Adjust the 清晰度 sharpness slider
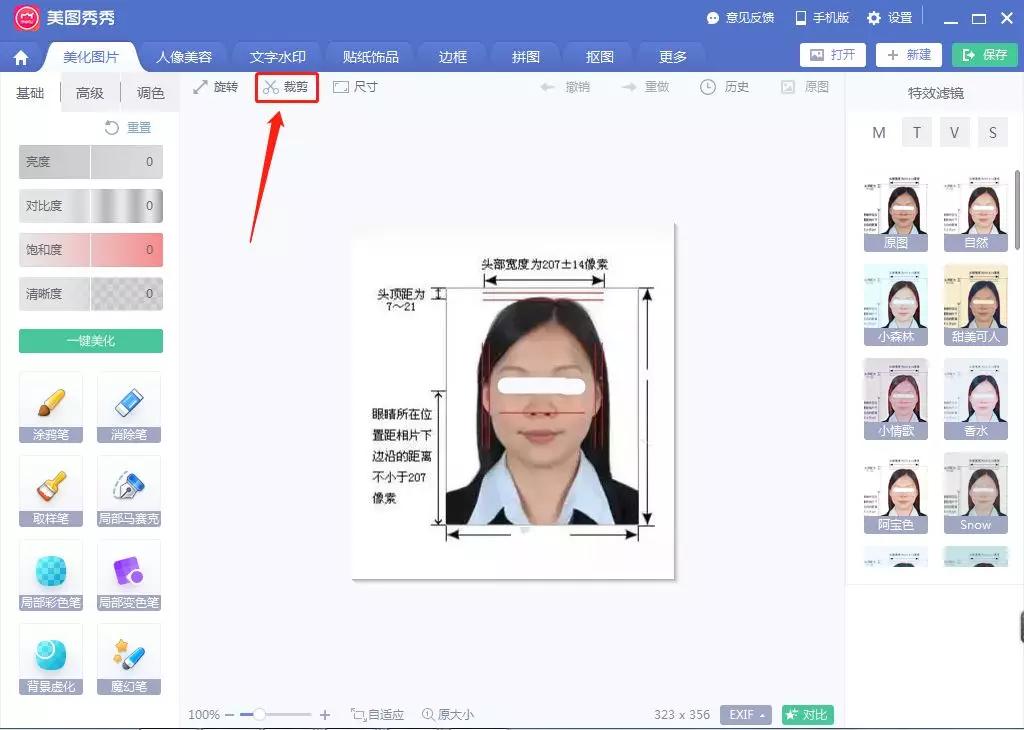 (x=91, y=294)
